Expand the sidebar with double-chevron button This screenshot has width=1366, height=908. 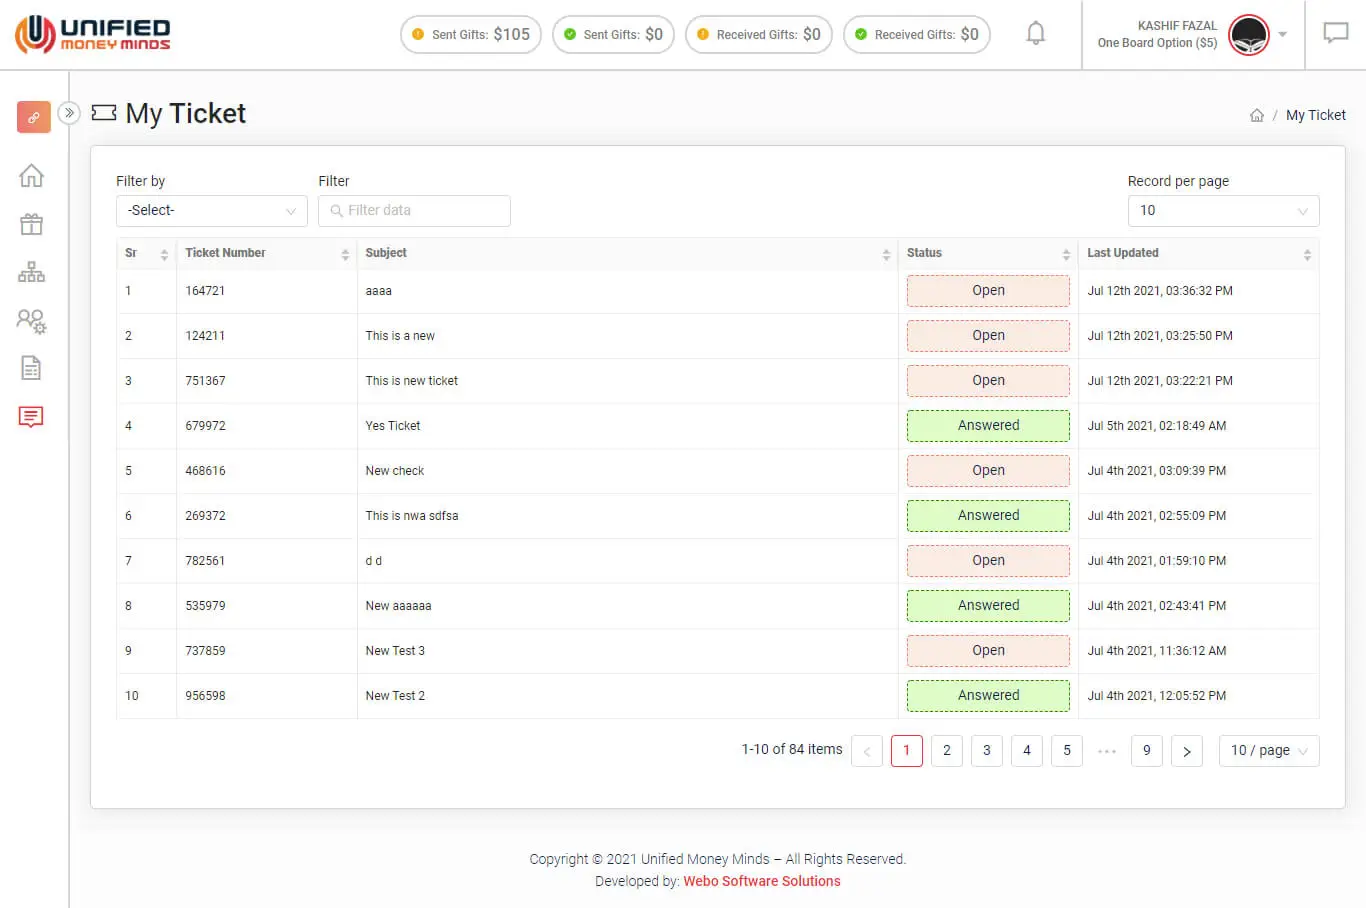tap(69, 113)
